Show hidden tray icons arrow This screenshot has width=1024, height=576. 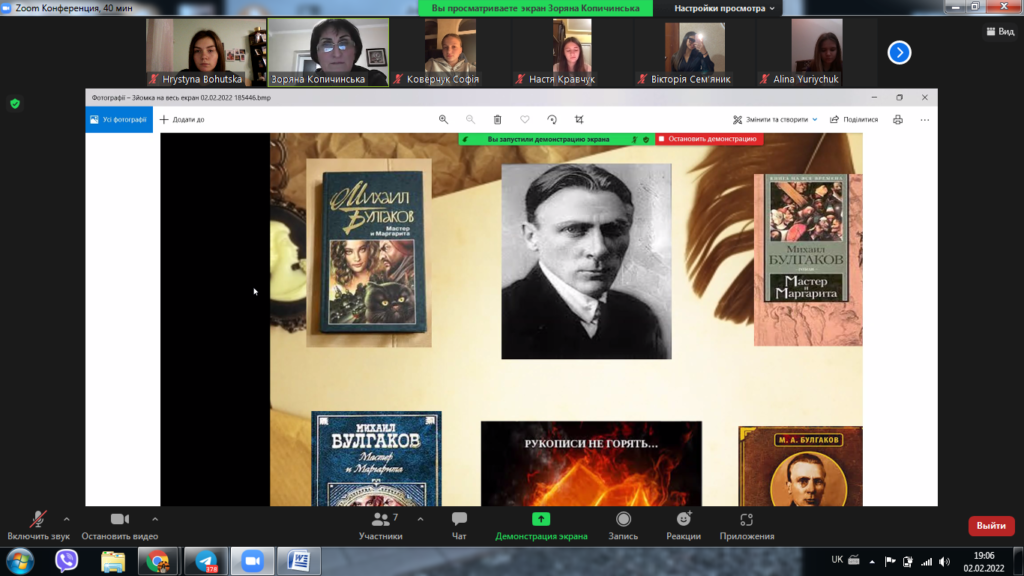872,562
